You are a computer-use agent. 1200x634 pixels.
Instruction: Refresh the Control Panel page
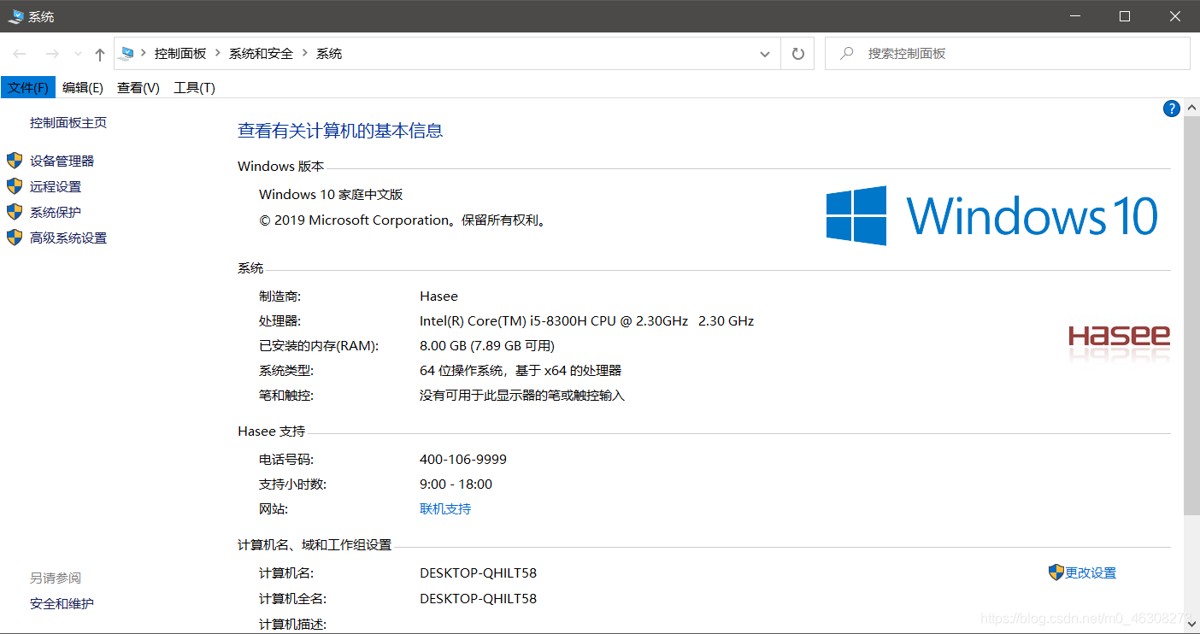(x=797, y=54)
